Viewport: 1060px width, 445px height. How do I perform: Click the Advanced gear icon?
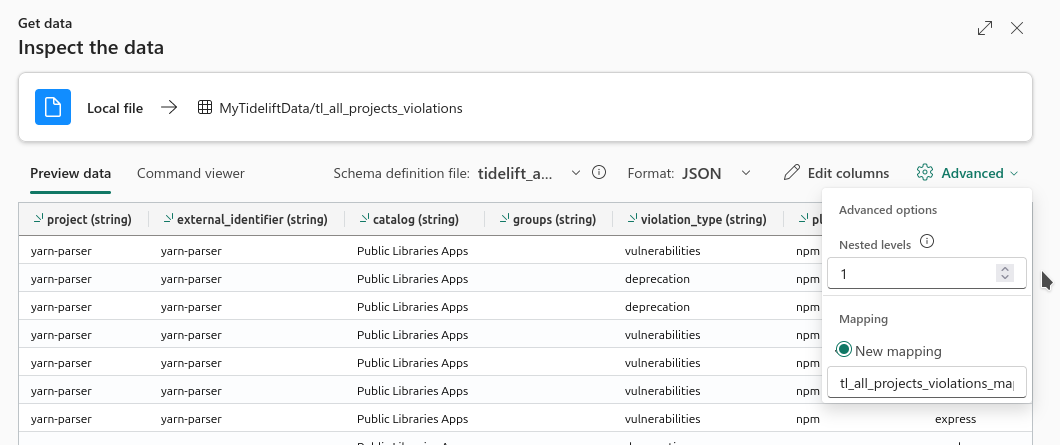tap(925, 172)
